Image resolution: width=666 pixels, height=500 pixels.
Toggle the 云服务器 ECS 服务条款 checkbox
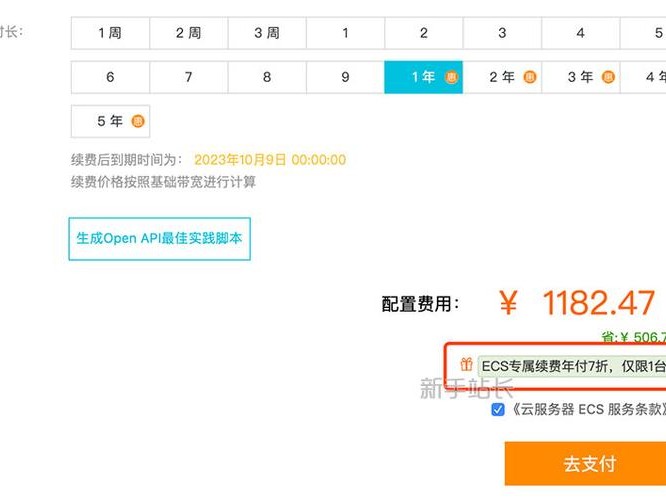(x=498, y=410)
